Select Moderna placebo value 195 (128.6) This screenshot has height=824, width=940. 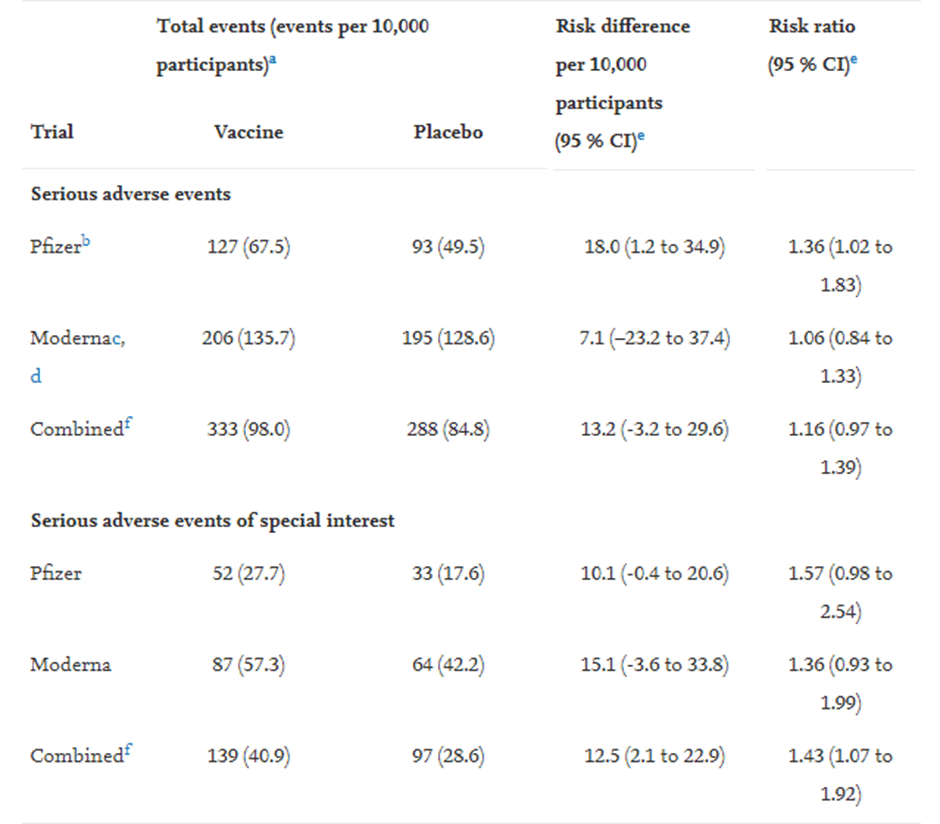coord(448,339)
